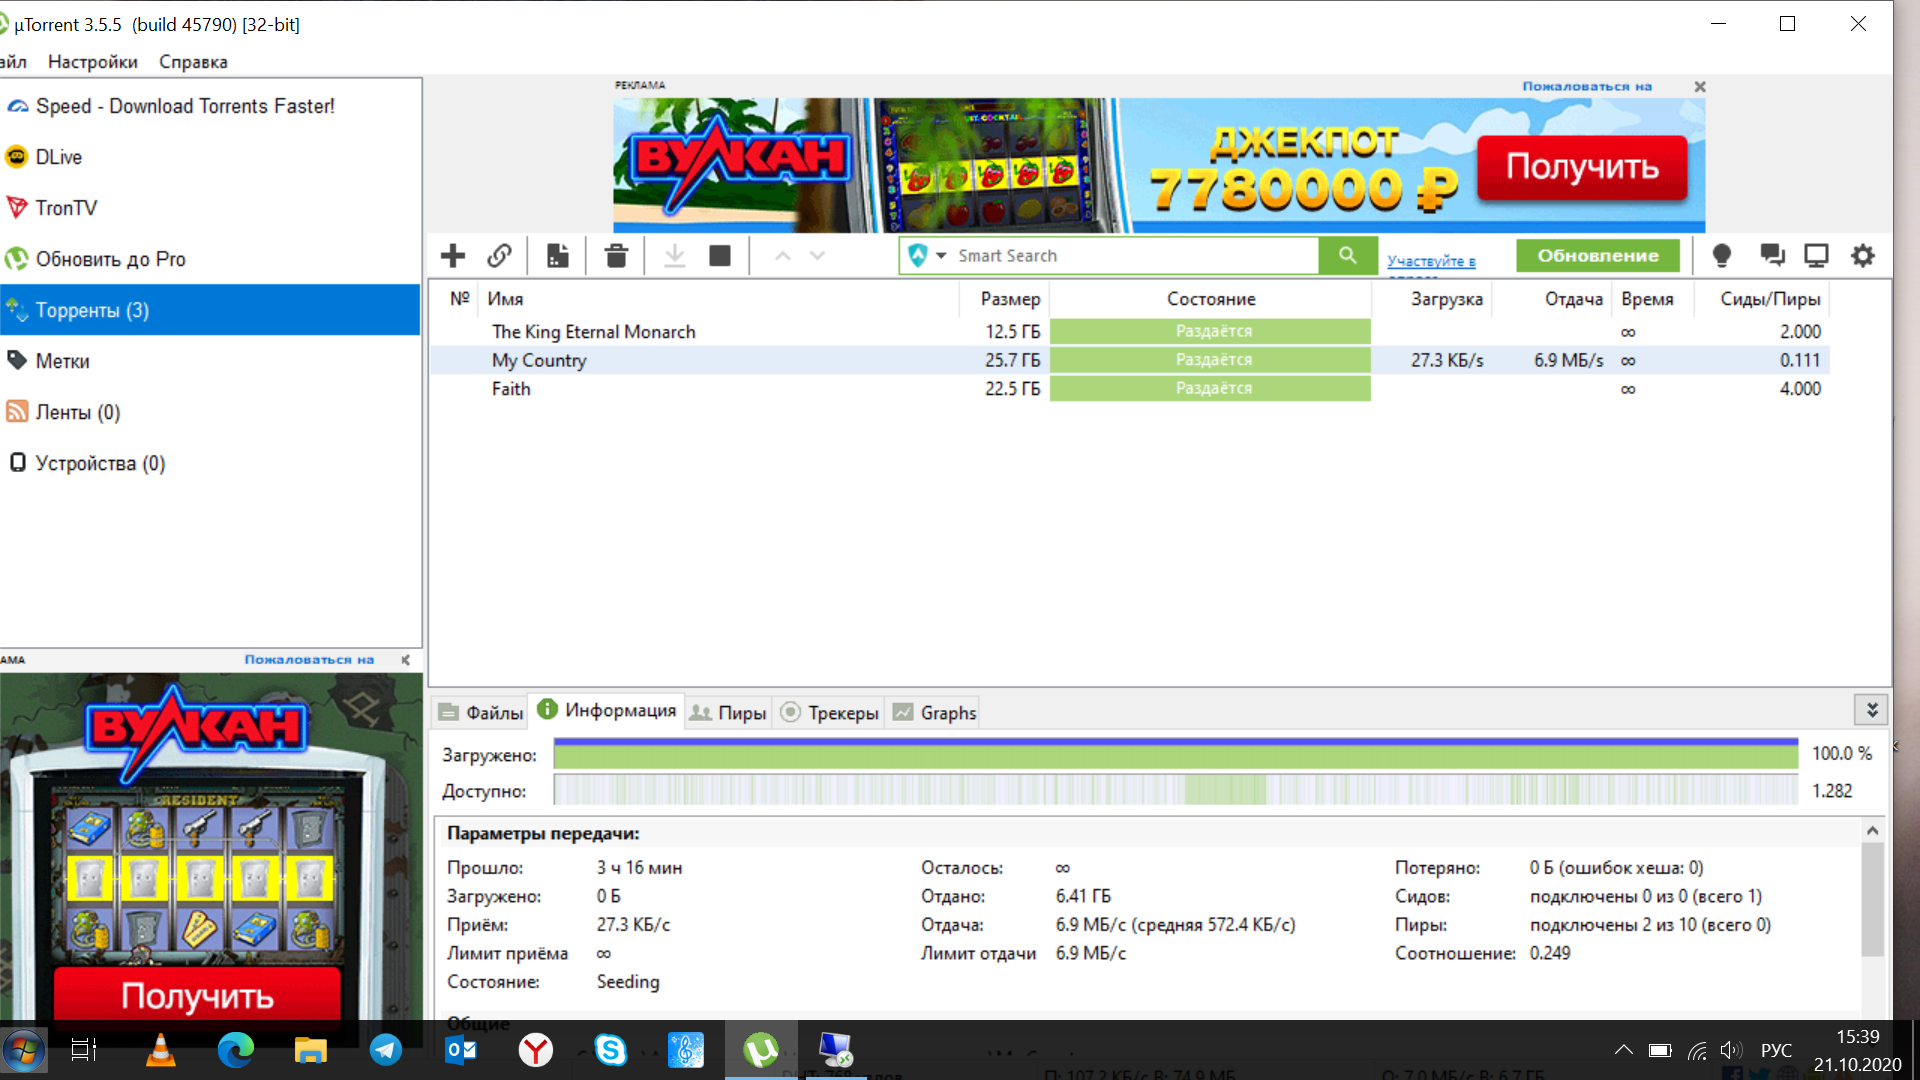Select Speed - Download Torrents Faster item
1920x1080 pixels.
tap(210, 106)
